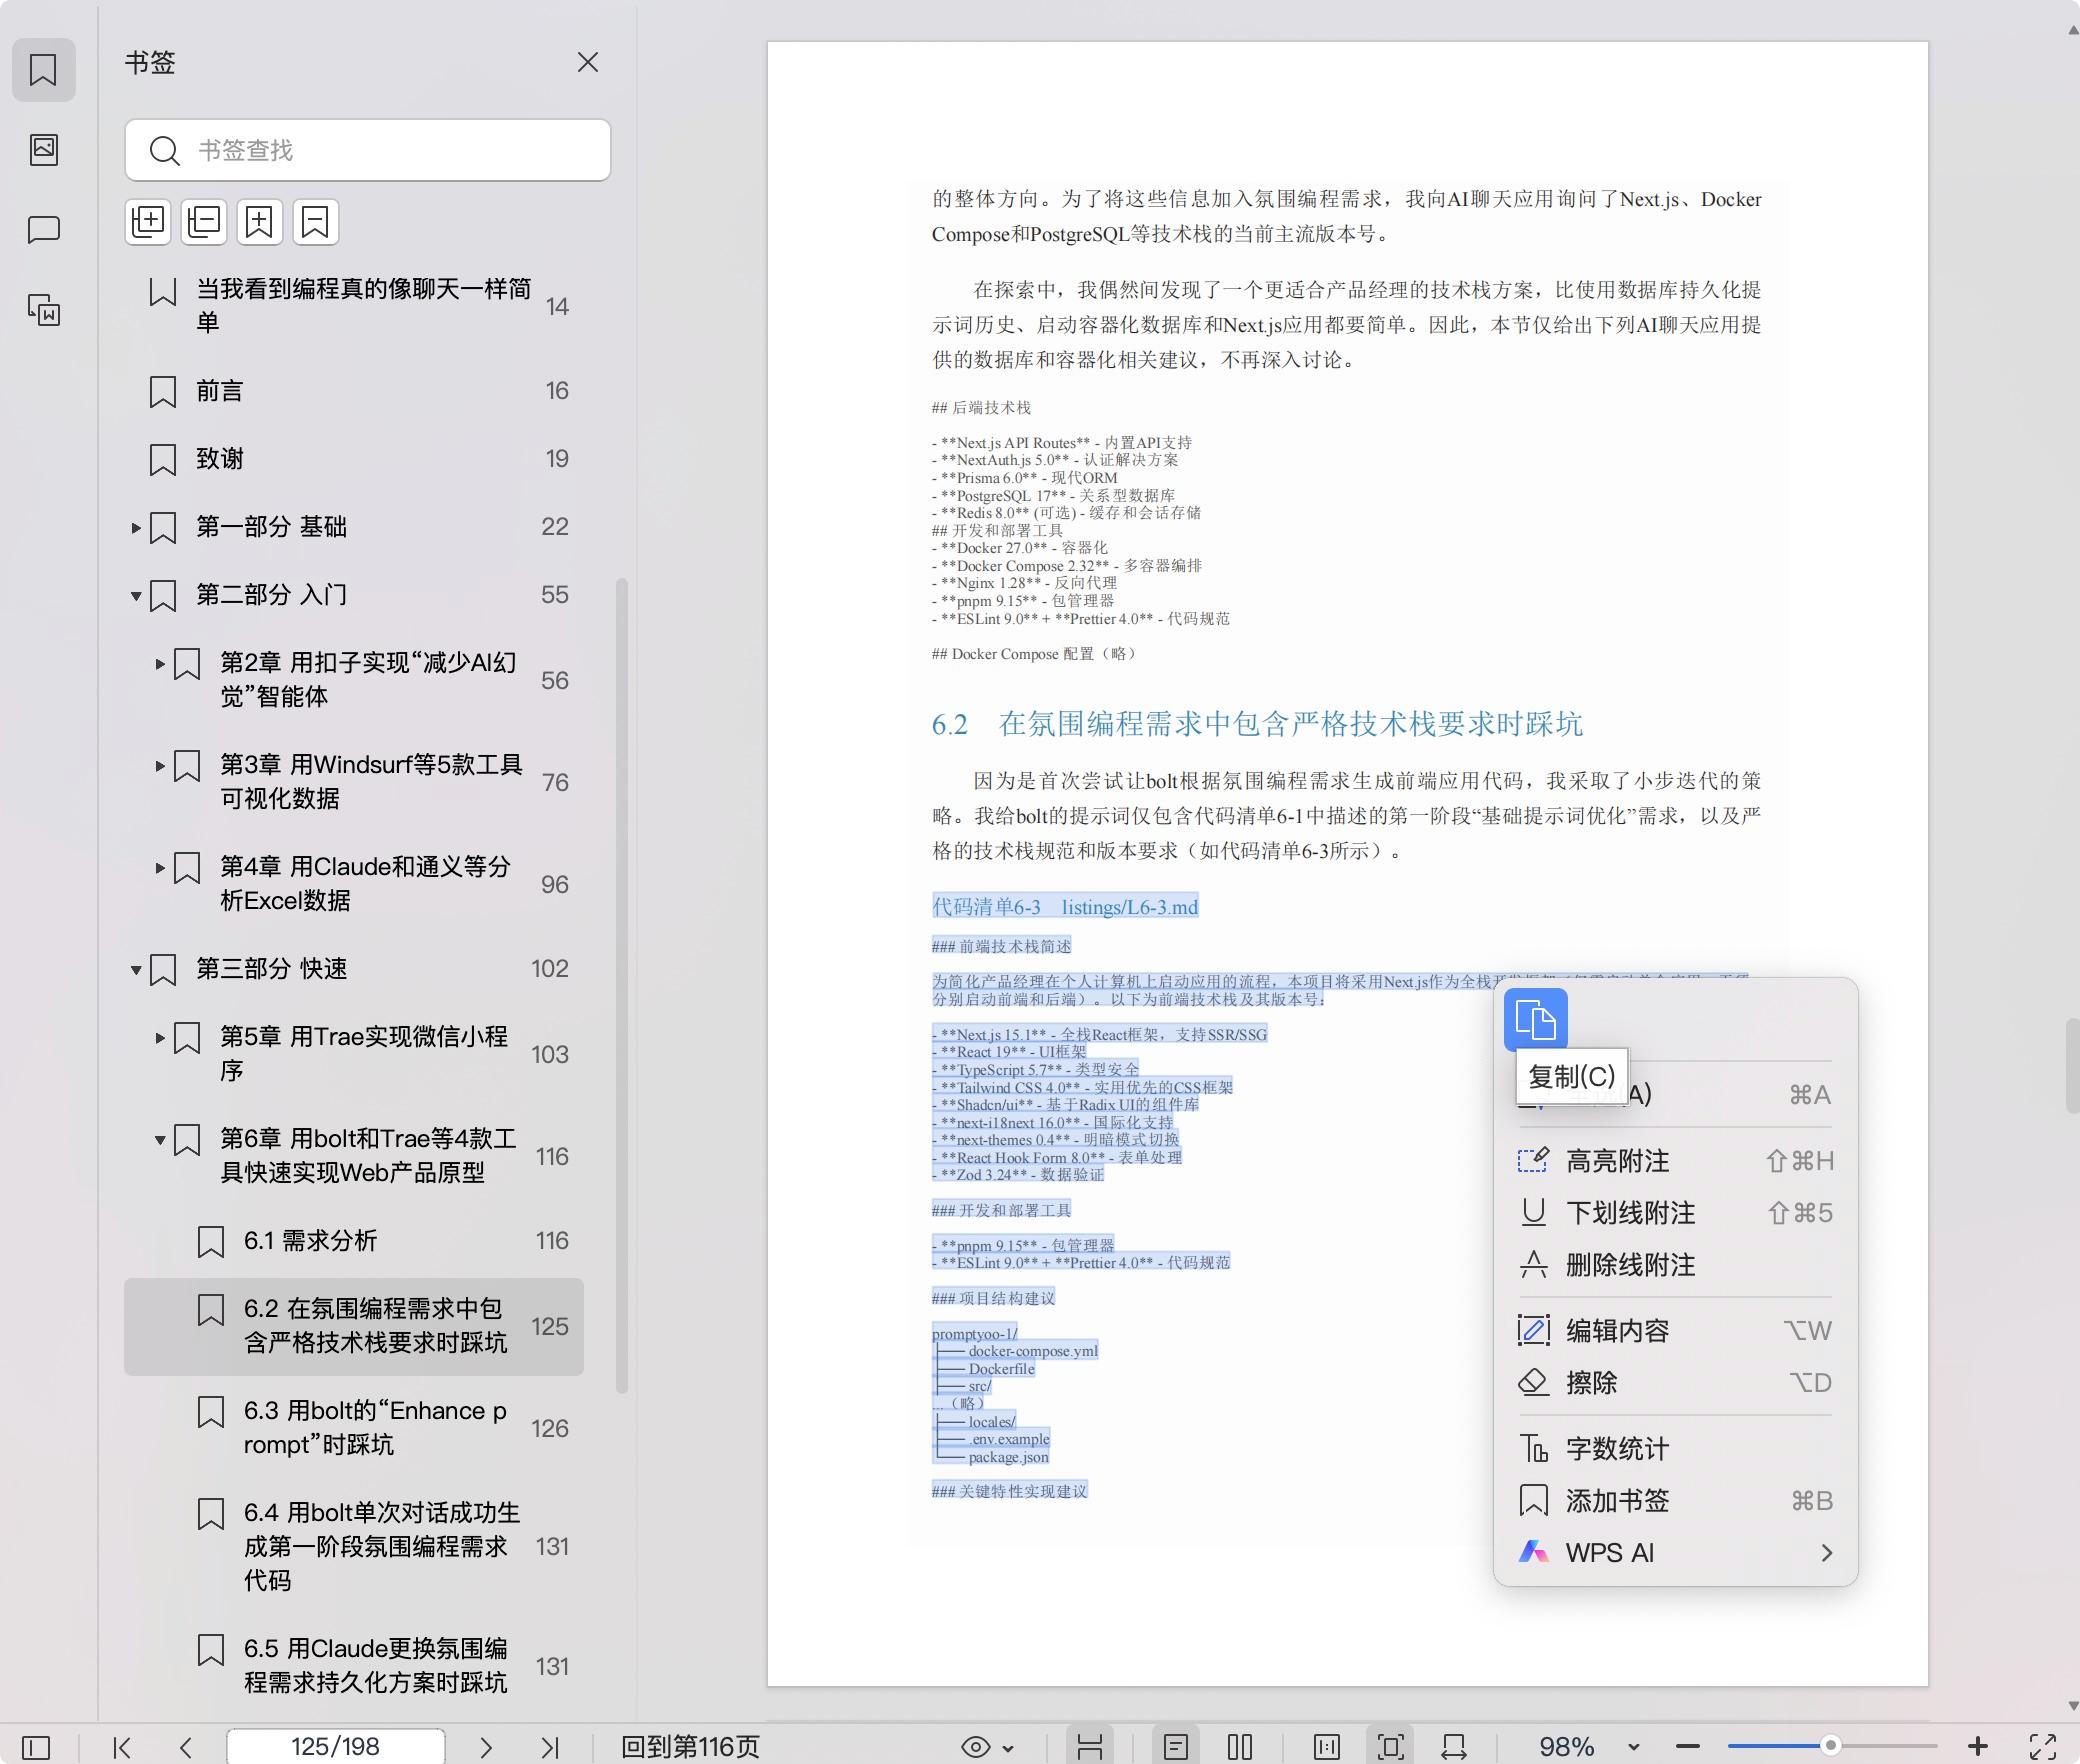Expand all bookmarks icon

pos(148,221)
